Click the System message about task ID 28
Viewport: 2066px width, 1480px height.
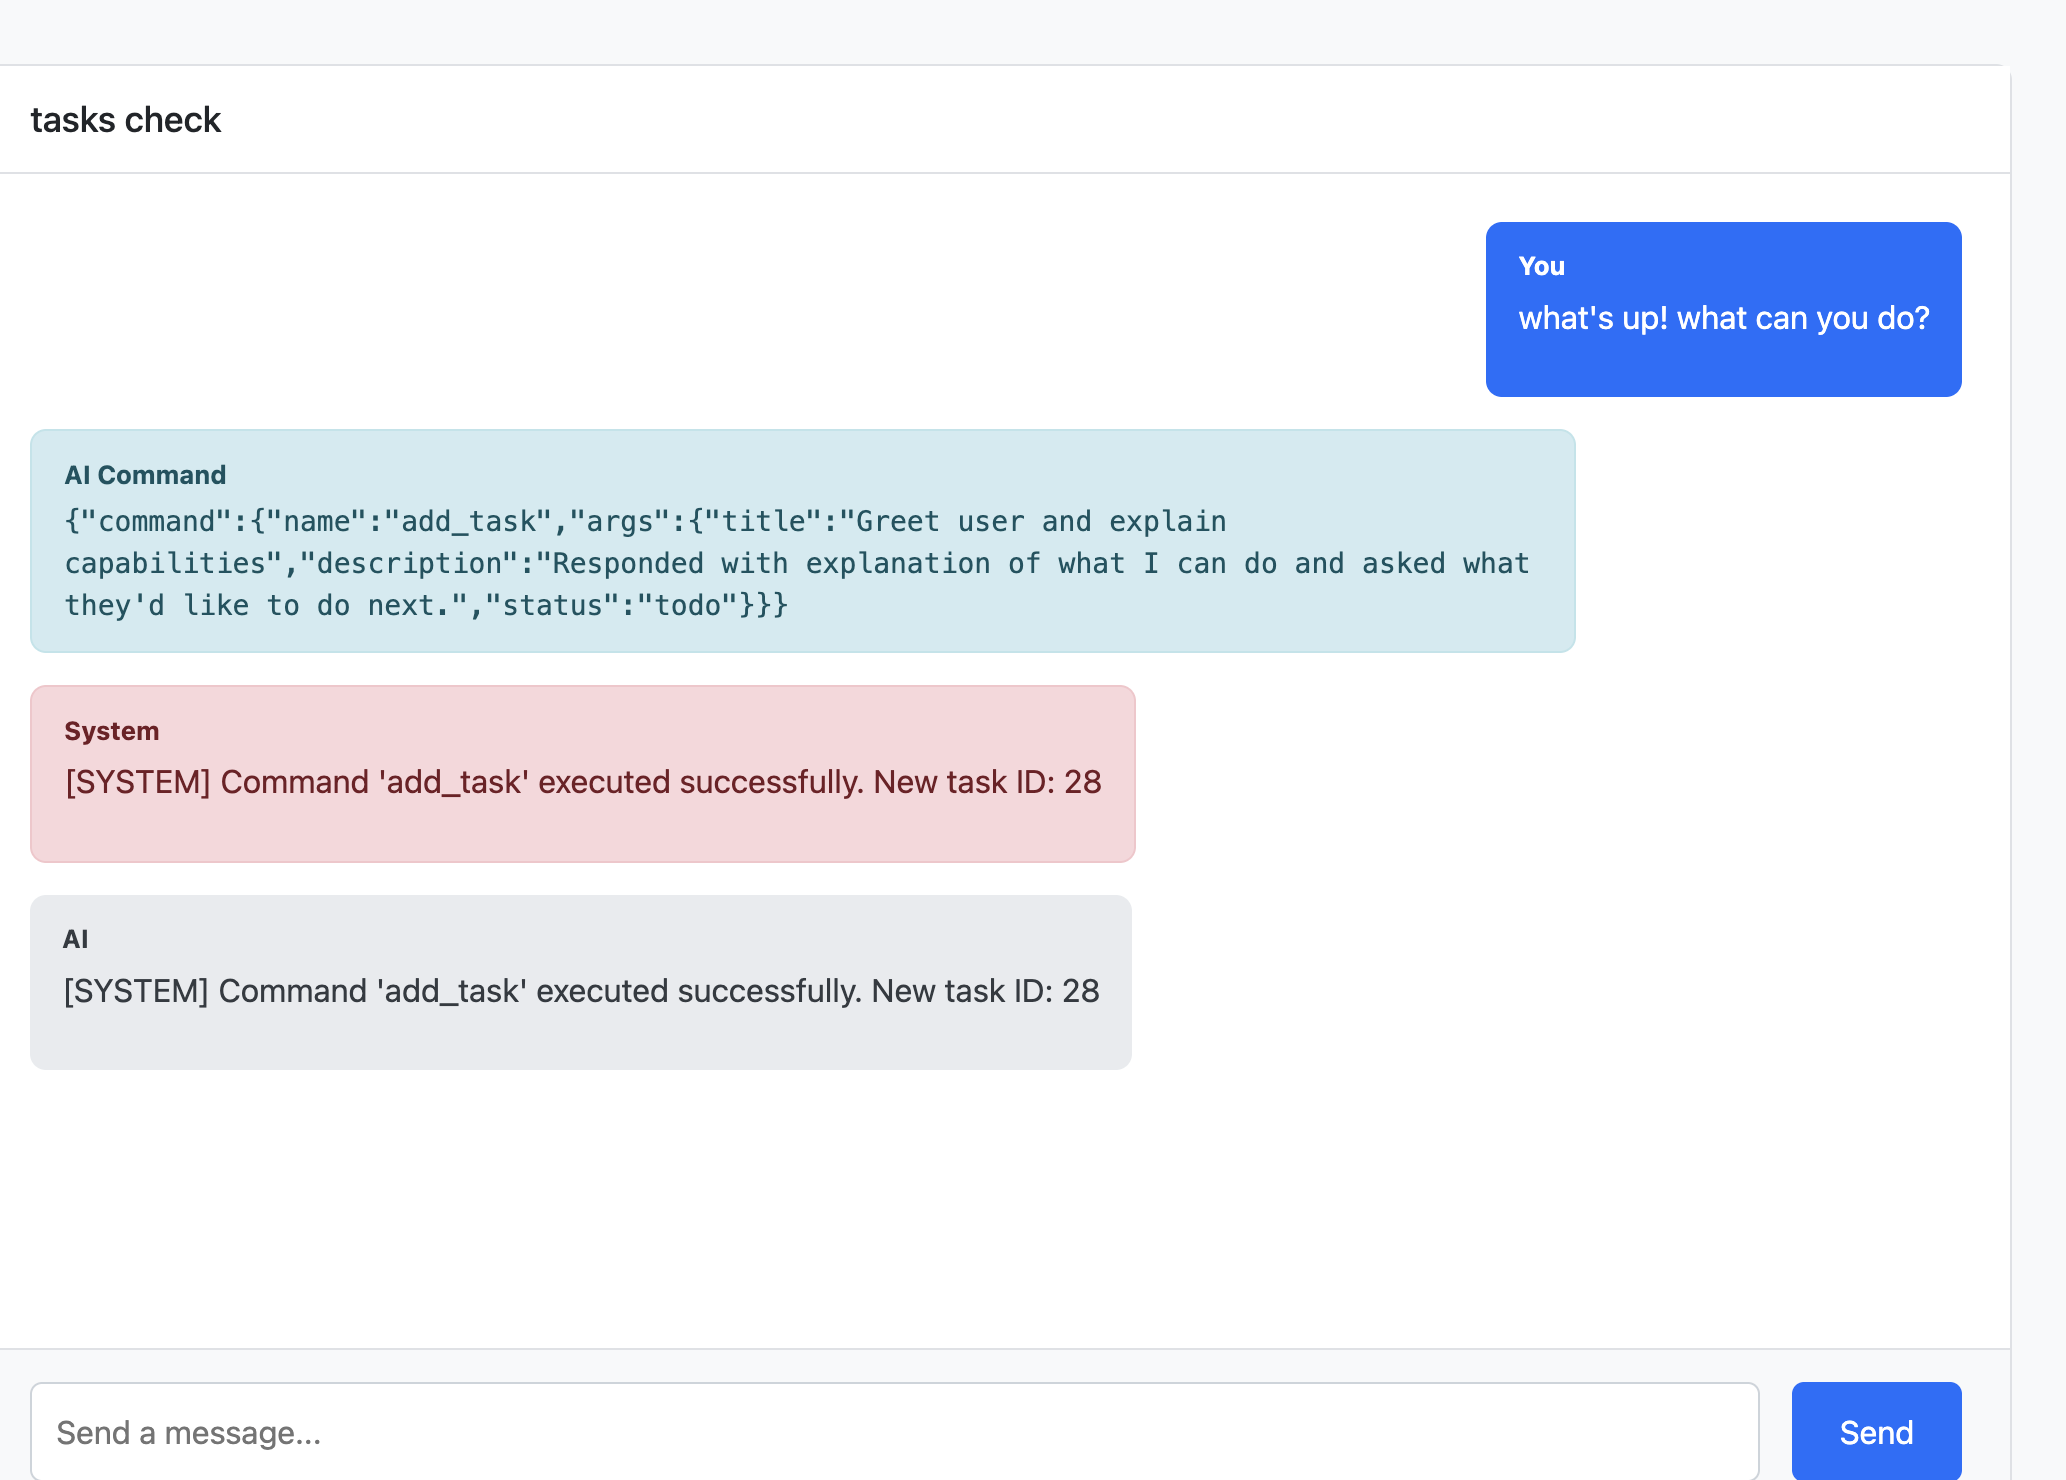[582, 782]
